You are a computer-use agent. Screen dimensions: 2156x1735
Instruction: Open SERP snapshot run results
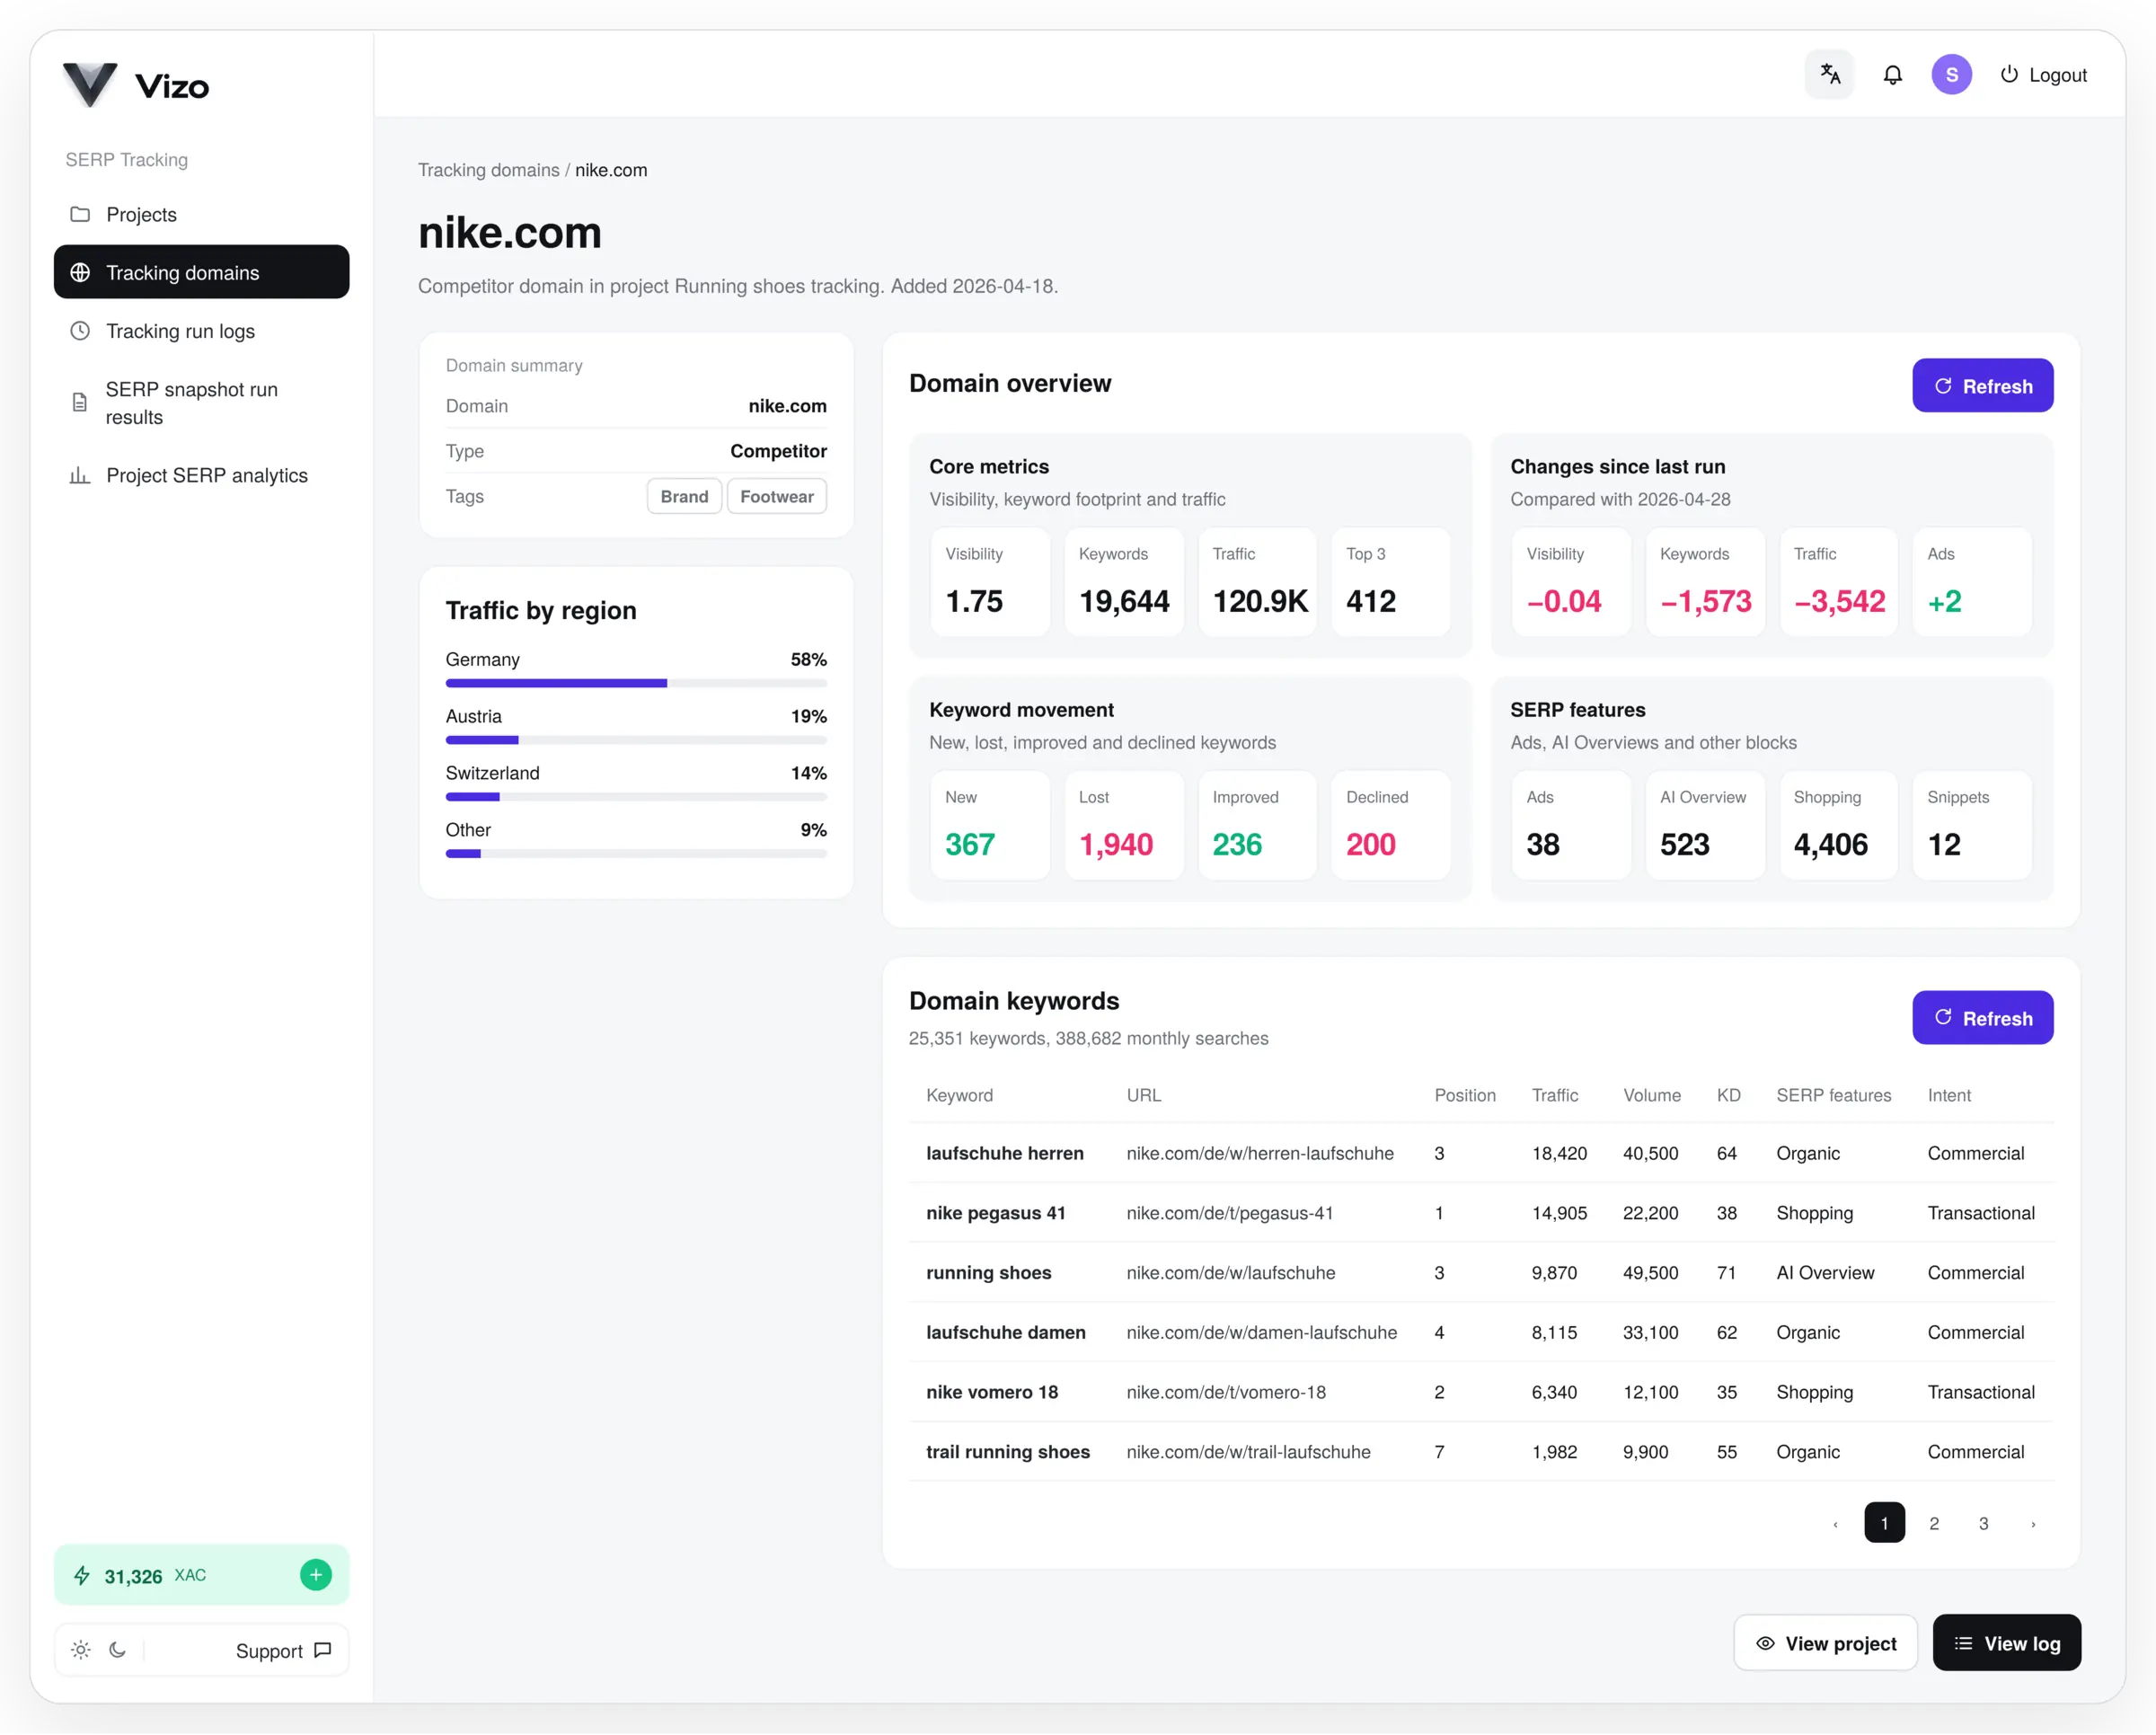point(201,403)
